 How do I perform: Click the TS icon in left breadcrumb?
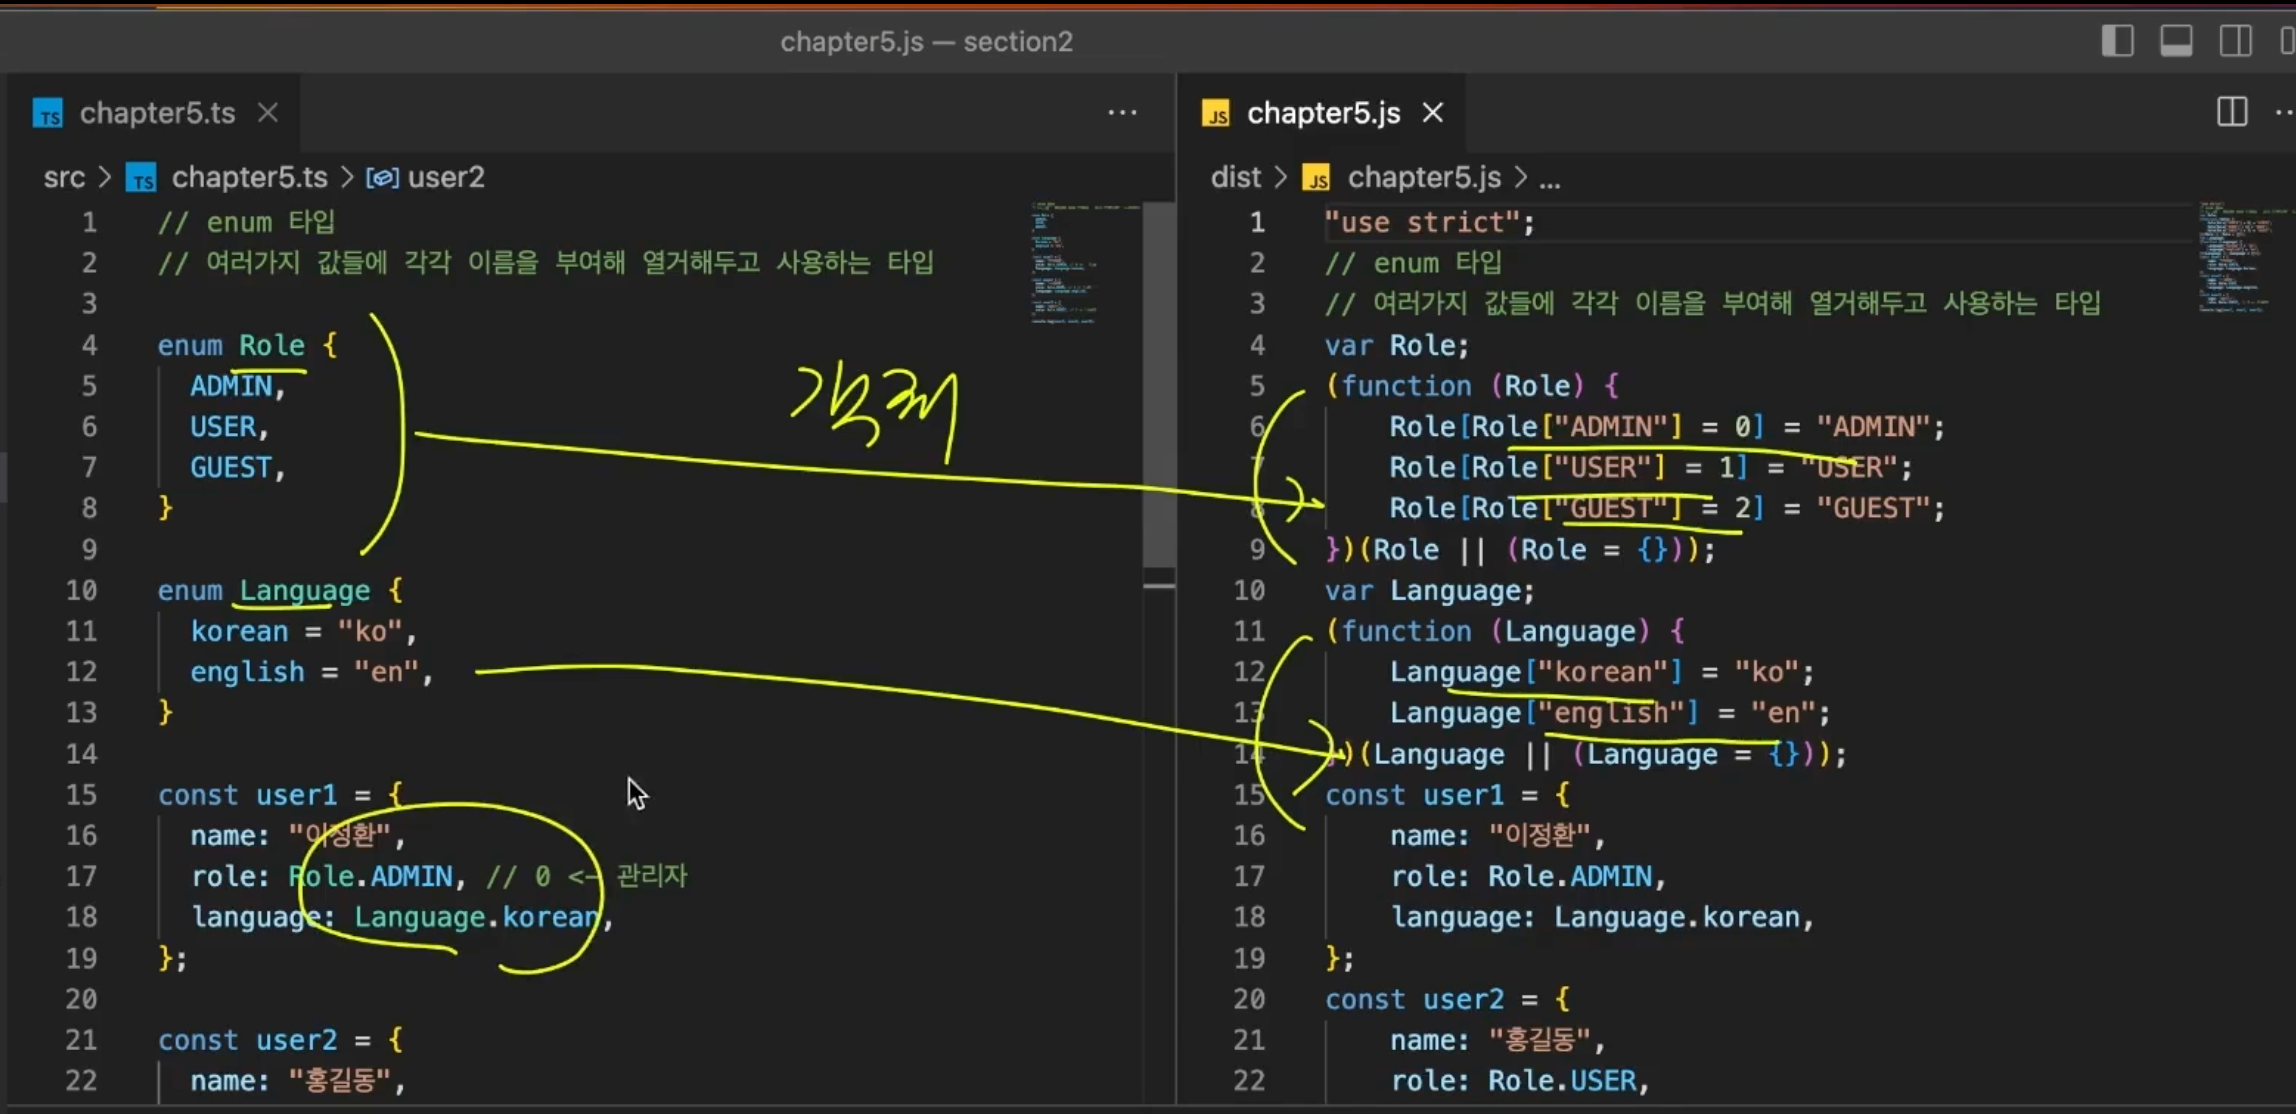coord(141,177)
